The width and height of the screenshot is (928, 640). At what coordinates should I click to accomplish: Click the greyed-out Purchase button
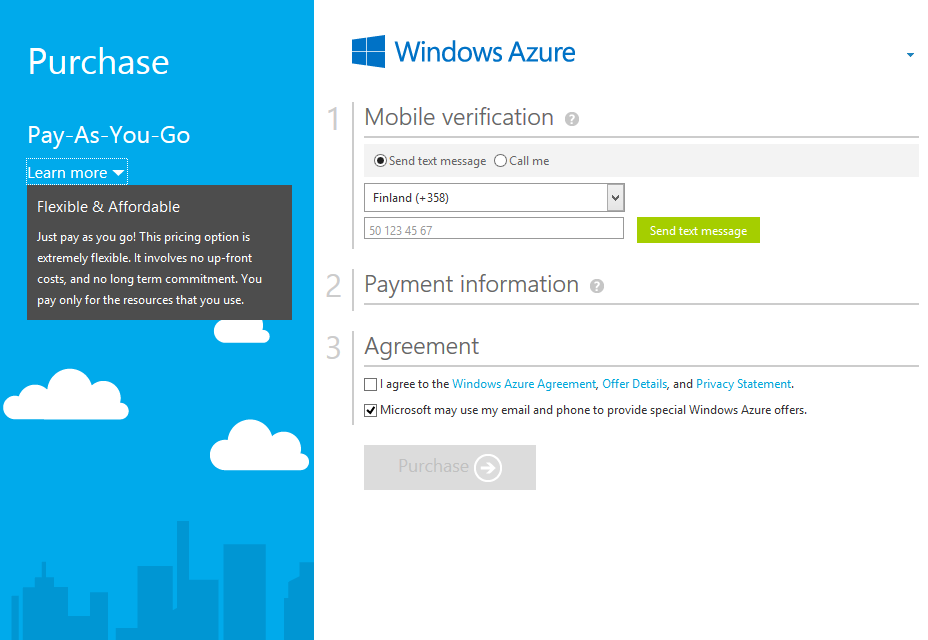[450, 467]
